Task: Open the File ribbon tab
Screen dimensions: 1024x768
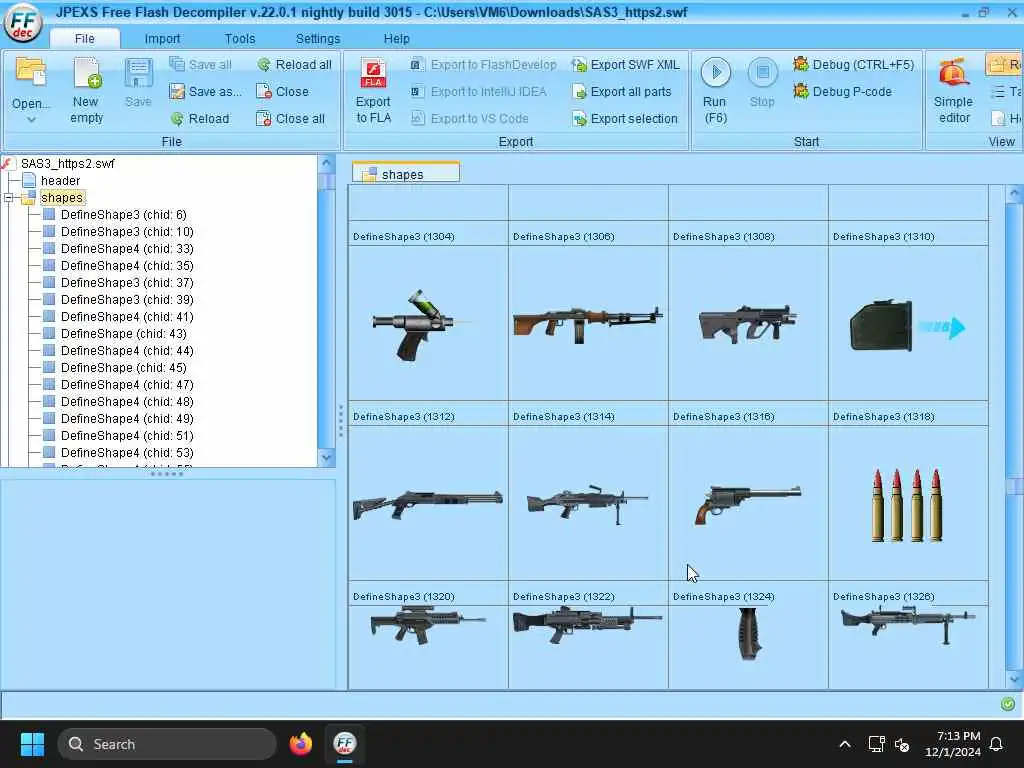Action: (x=84, y=39)
